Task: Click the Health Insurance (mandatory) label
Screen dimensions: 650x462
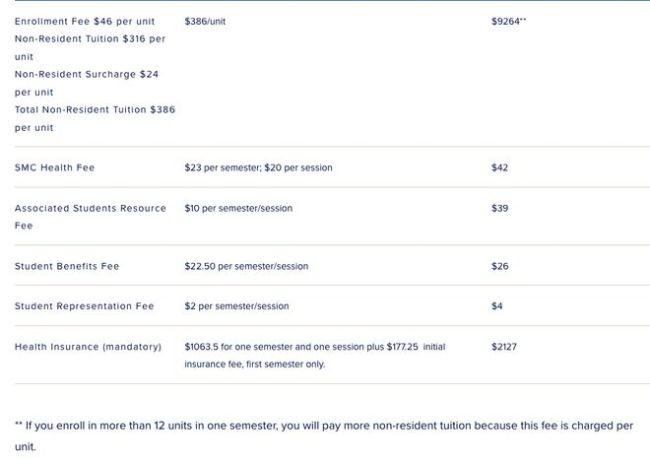Action: (x=87, y=347)
